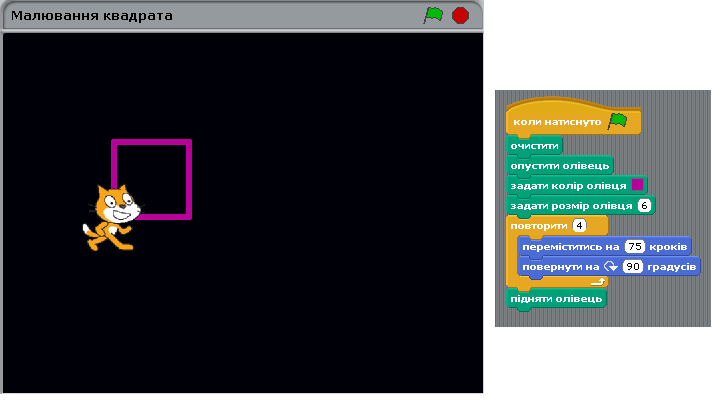Select the 'повернути на' turn block

[609, 267]
